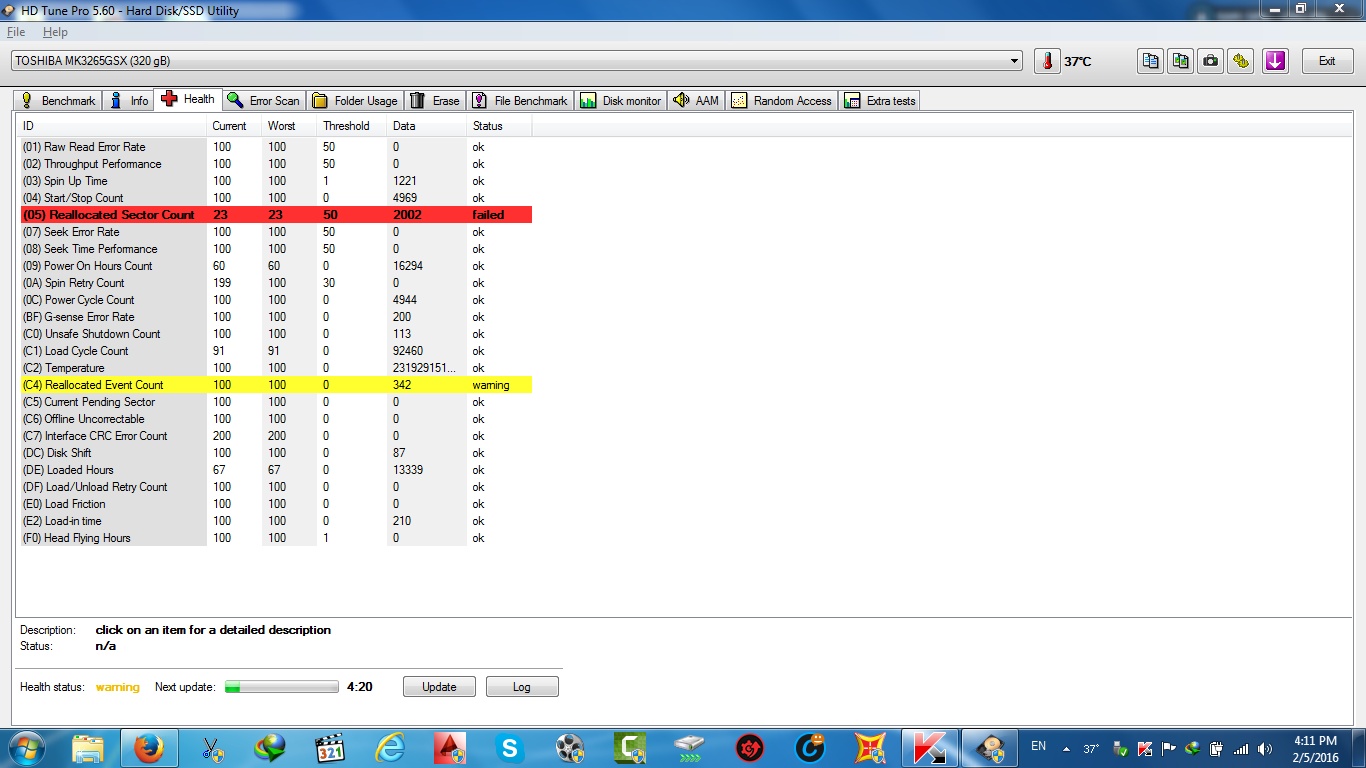Viewport: 1366px width, 768px height.
Task: Switch to the AAM tab
Action: click(697, 100)
